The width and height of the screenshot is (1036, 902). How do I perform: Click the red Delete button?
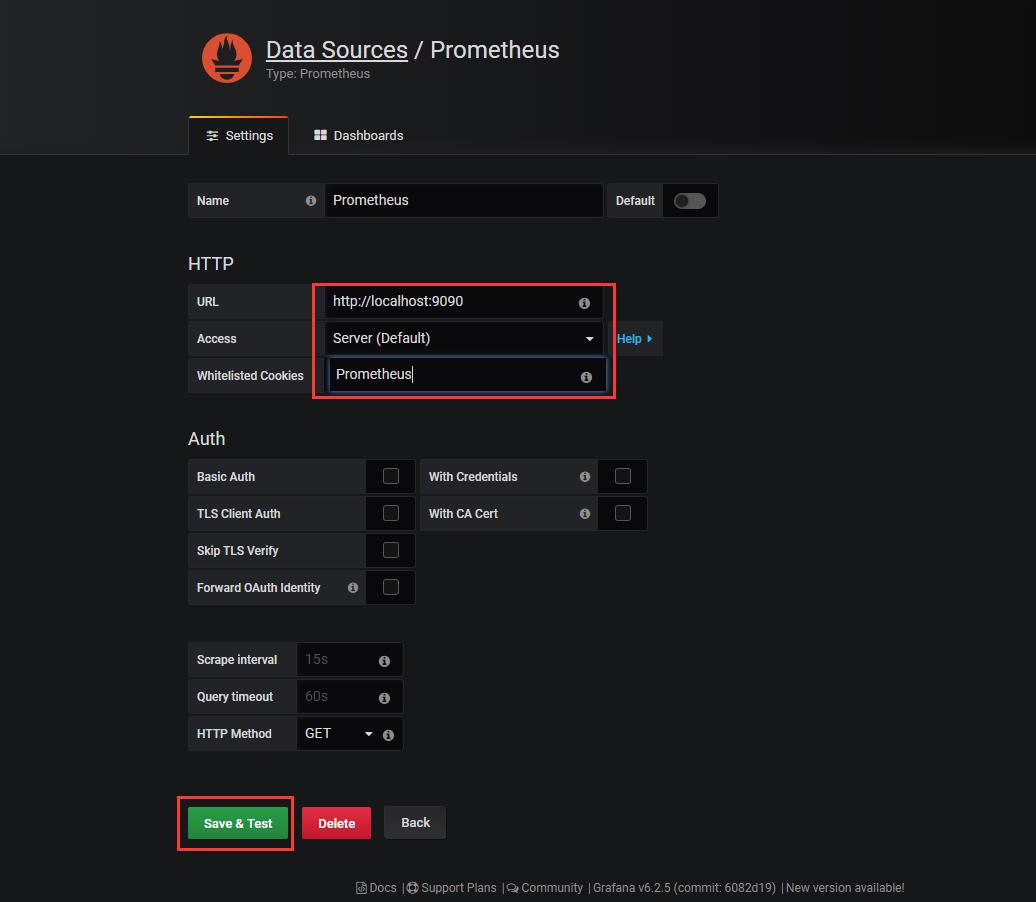pos(336,823)
